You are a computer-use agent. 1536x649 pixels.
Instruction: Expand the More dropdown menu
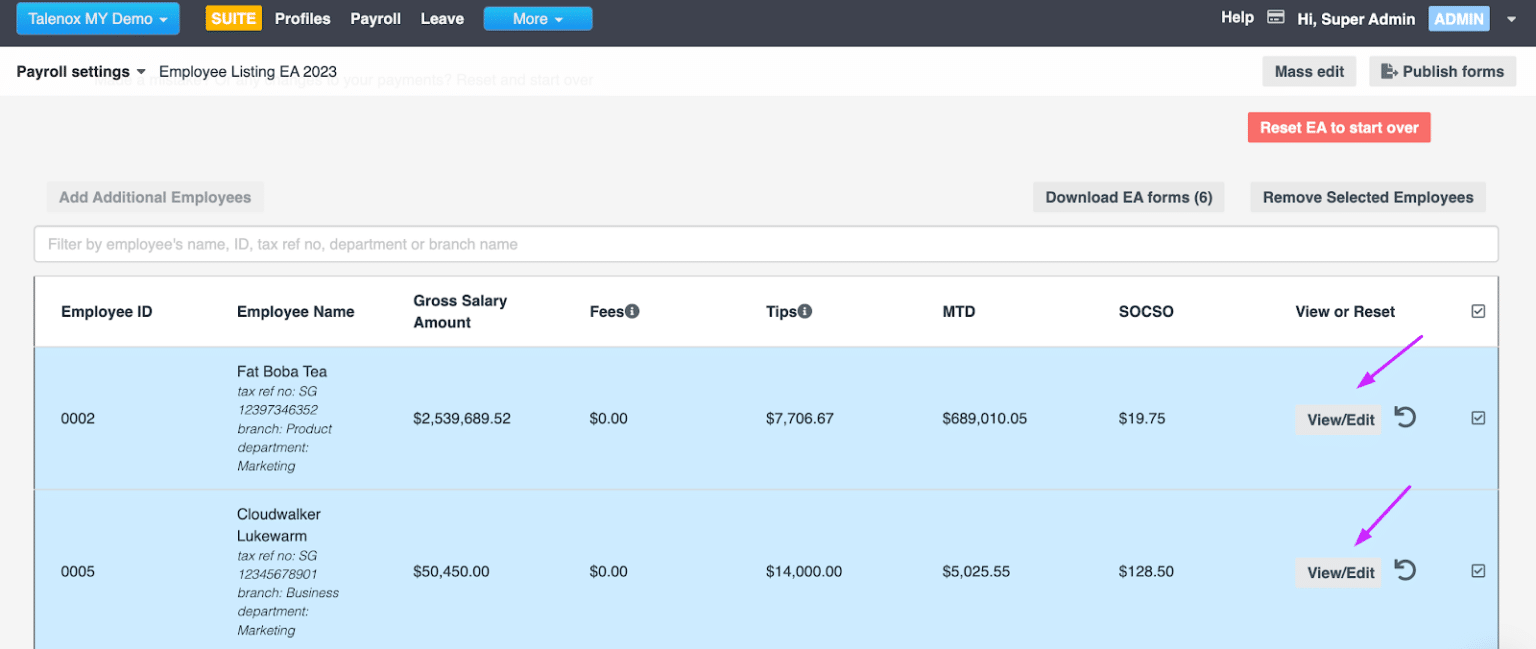coord(537,19)
